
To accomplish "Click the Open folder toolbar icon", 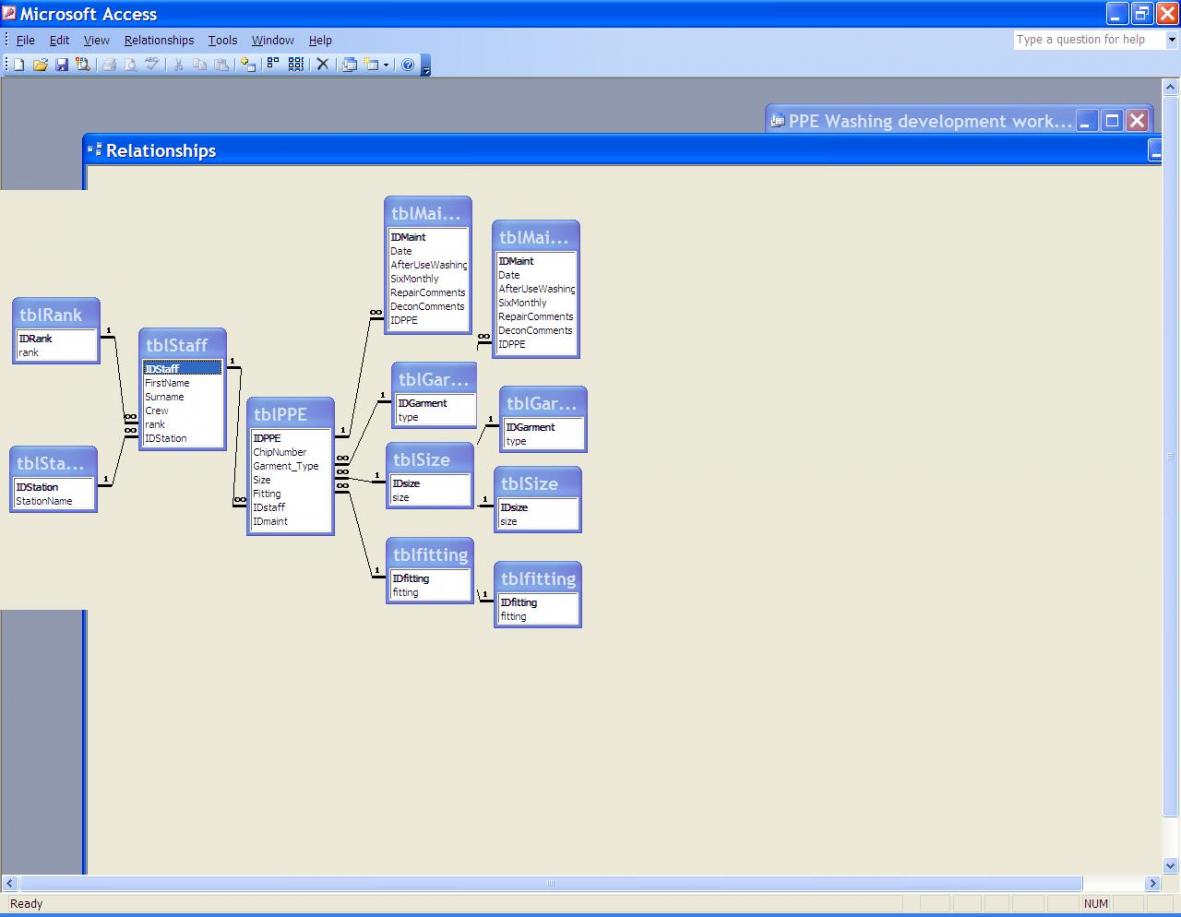I will click(42, 64).
